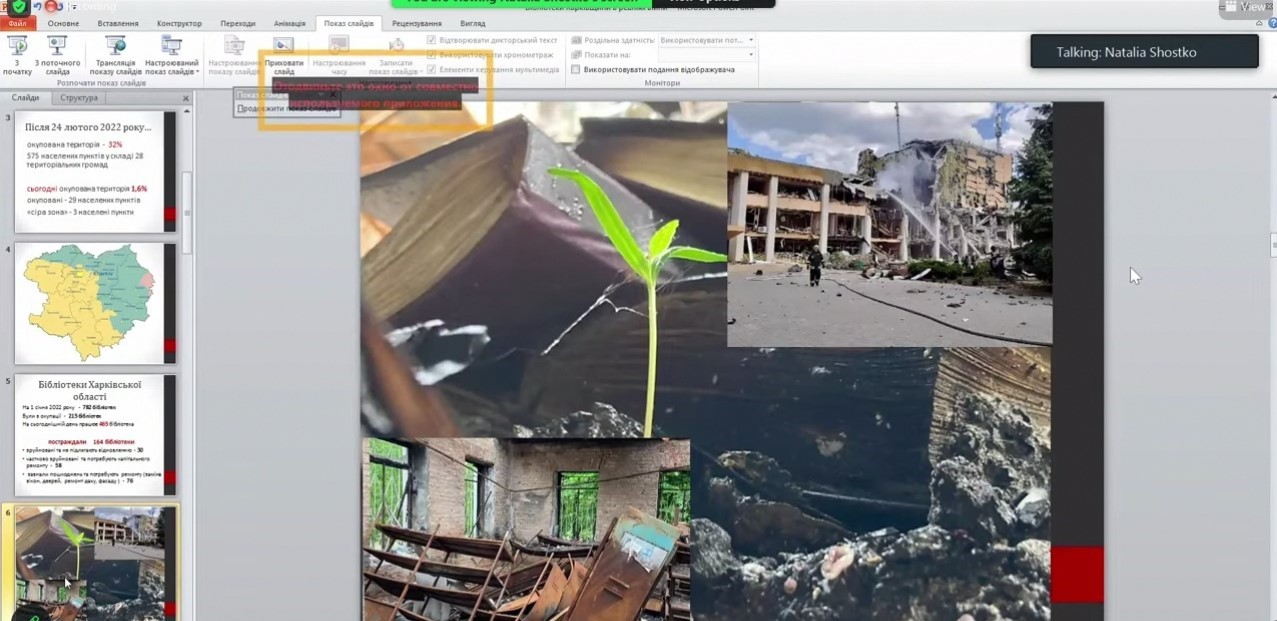Image resolution: width=1277 pixels, height=621 pixels.
Task: Open the Файл menu button
Action: (18, 23)
